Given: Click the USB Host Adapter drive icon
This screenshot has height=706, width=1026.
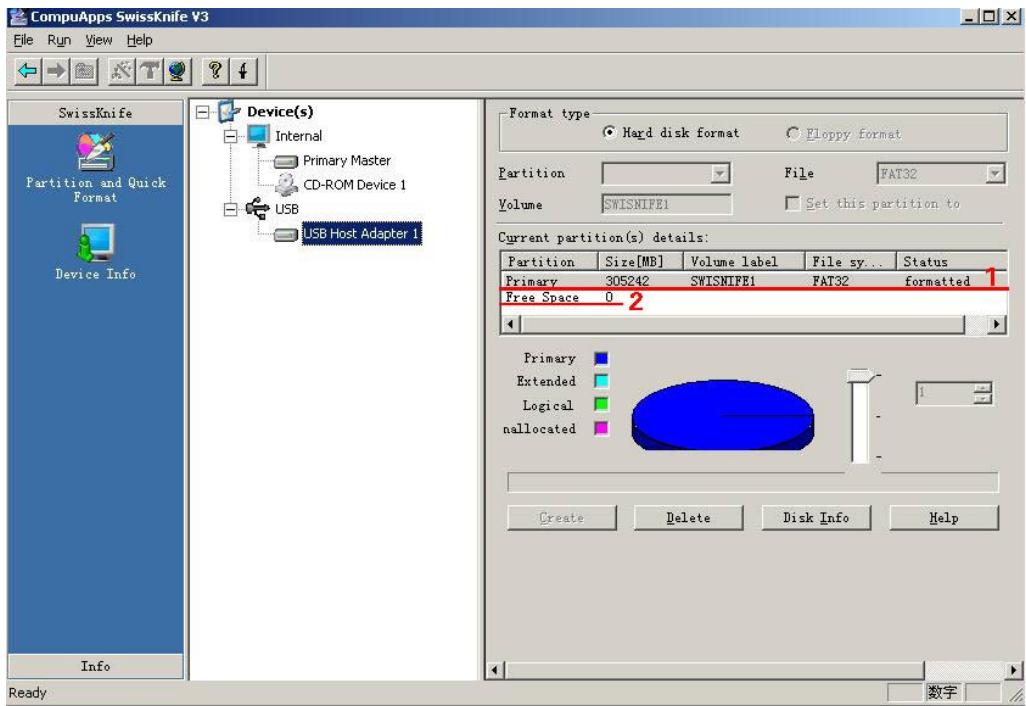Looking at the screenshot, I should coord(286,234).
